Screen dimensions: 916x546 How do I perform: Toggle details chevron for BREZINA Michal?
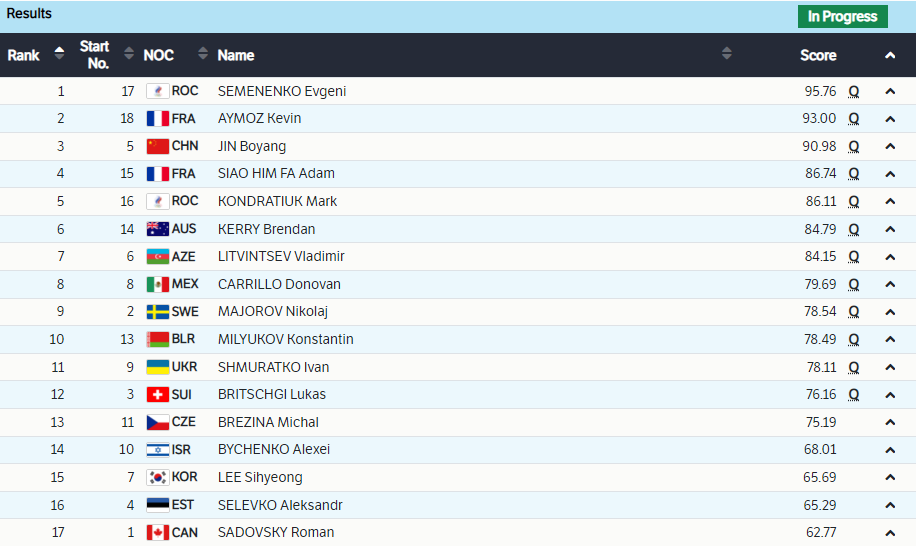coord(890,422)
